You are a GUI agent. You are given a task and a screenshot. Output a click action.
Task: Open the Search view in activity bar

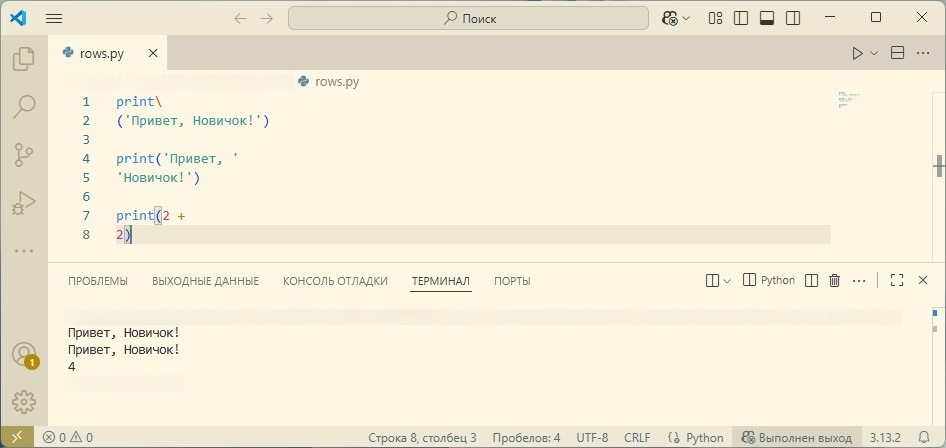tap(24, 106)
